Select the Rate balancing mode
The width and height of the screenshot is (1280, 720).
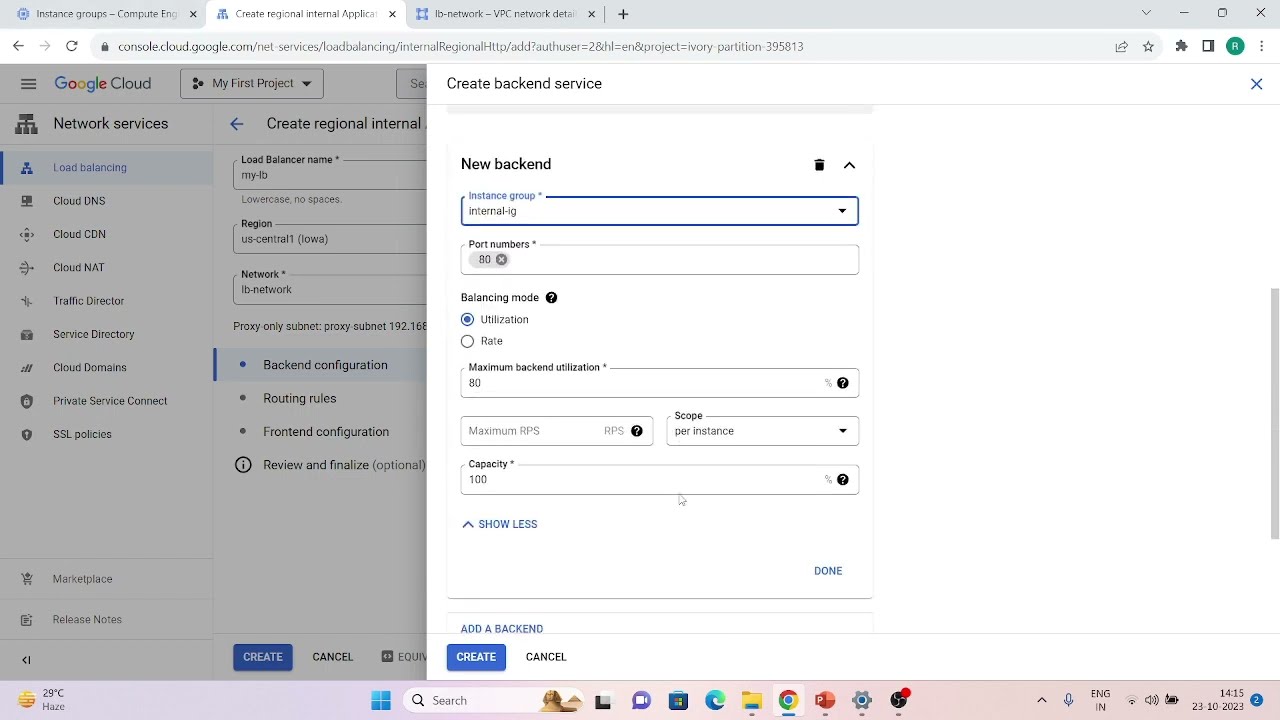tap(467, 342)
